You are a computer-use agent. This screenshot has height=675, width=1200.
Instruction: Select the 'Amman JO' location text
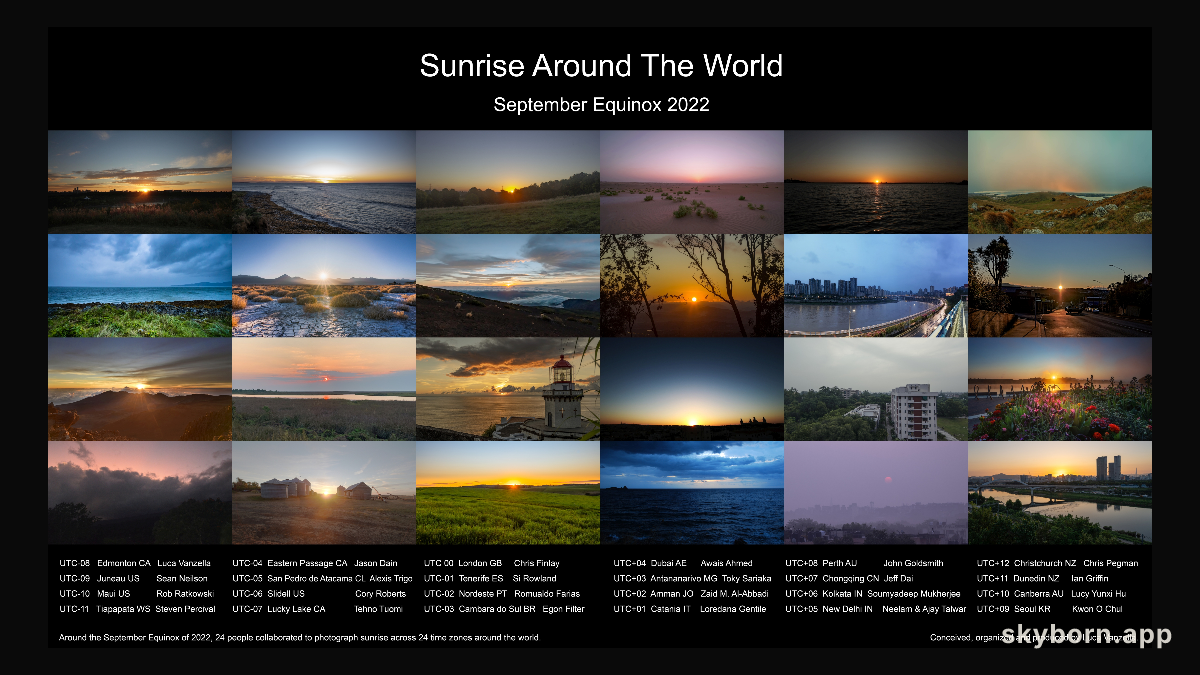(671, 593)
